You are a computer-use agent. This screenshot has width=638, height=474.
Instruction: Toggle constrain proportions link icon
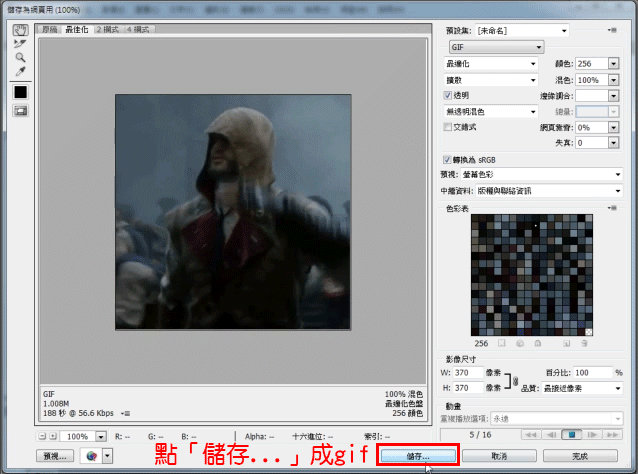coord(516,381)
